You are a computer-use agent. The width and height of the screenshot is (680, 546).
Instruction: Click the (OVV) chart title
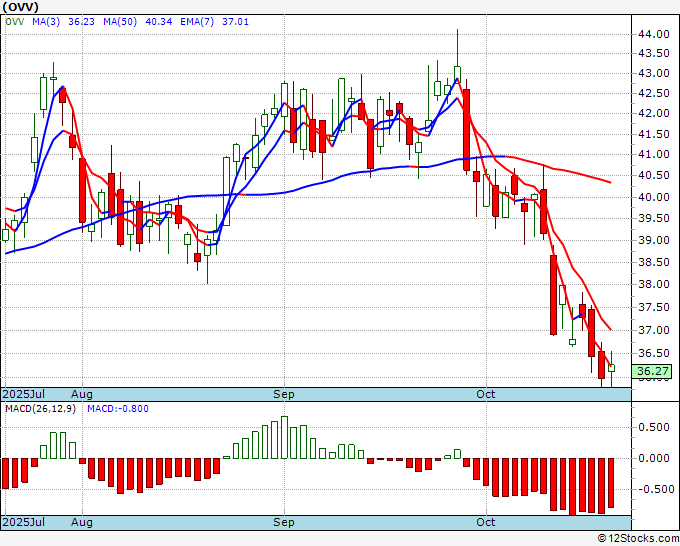(20, 7)
